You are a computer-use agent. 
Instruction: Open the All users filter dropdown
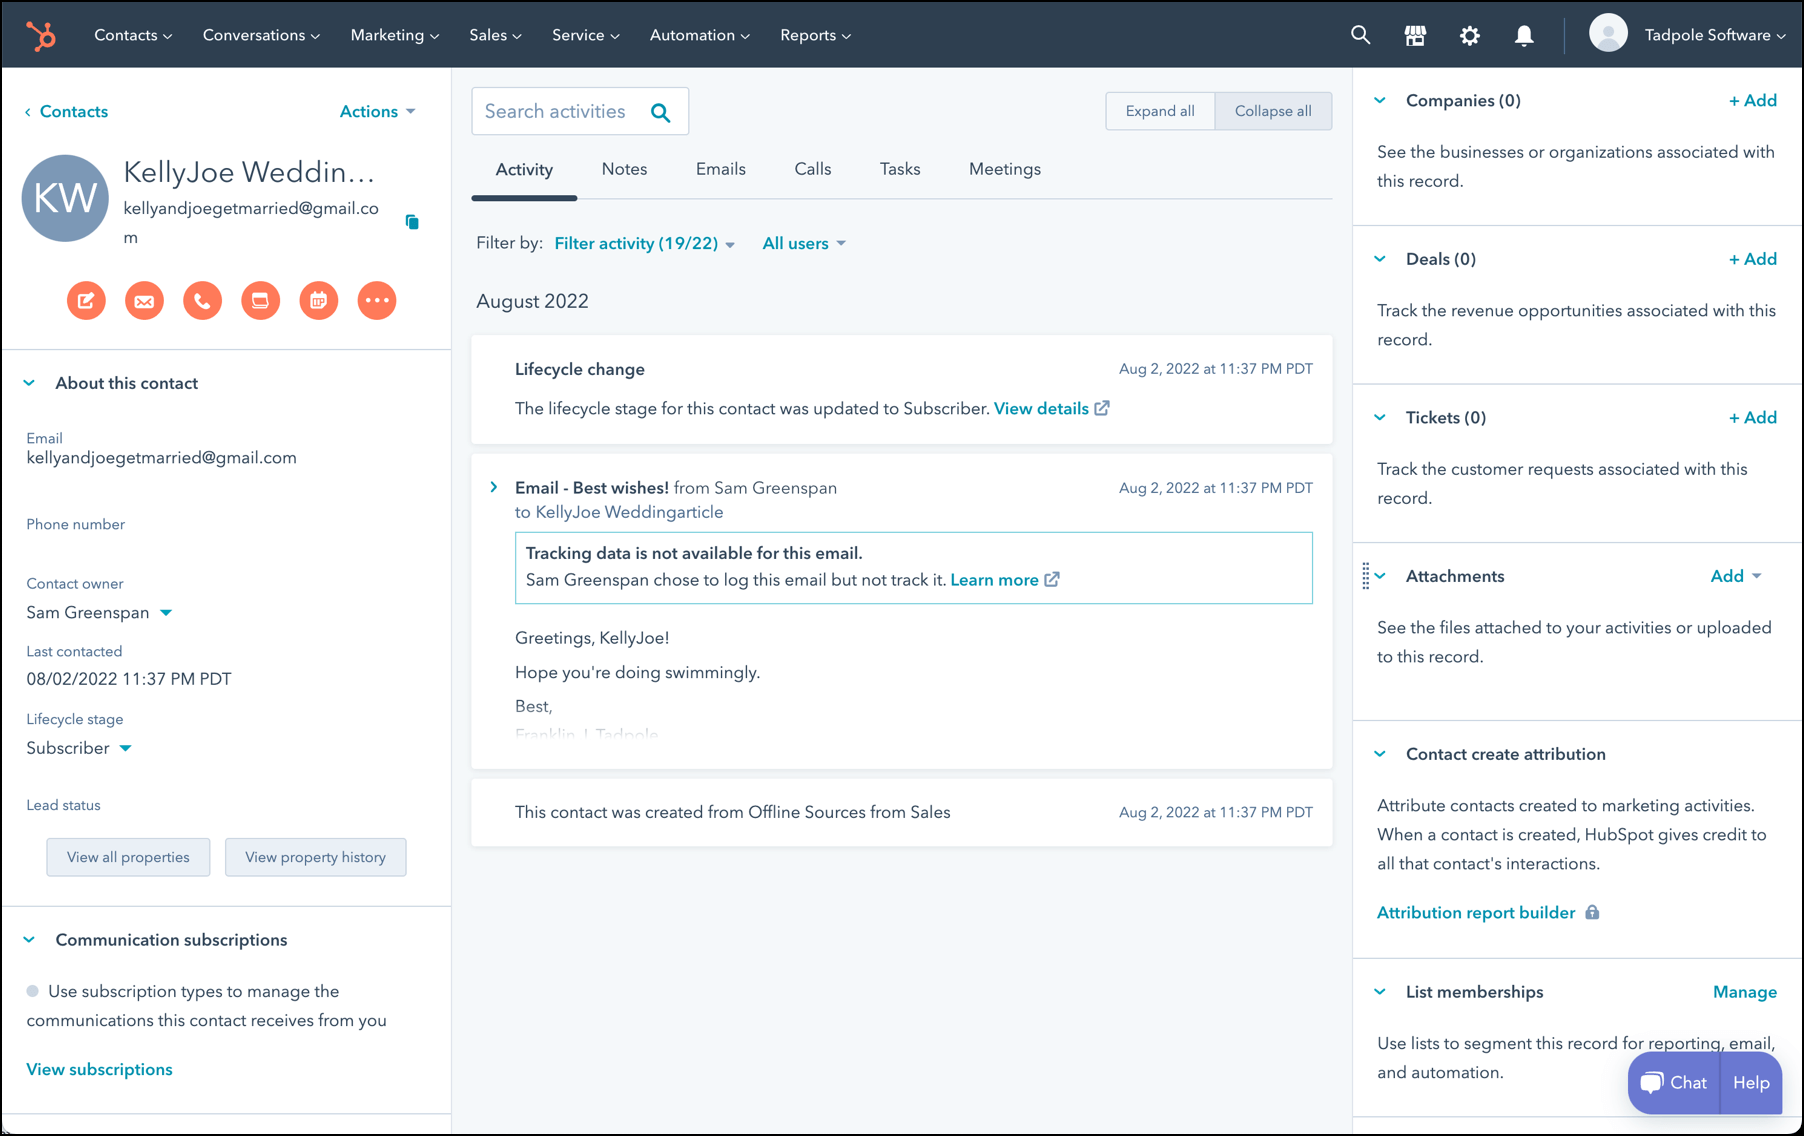804,243
